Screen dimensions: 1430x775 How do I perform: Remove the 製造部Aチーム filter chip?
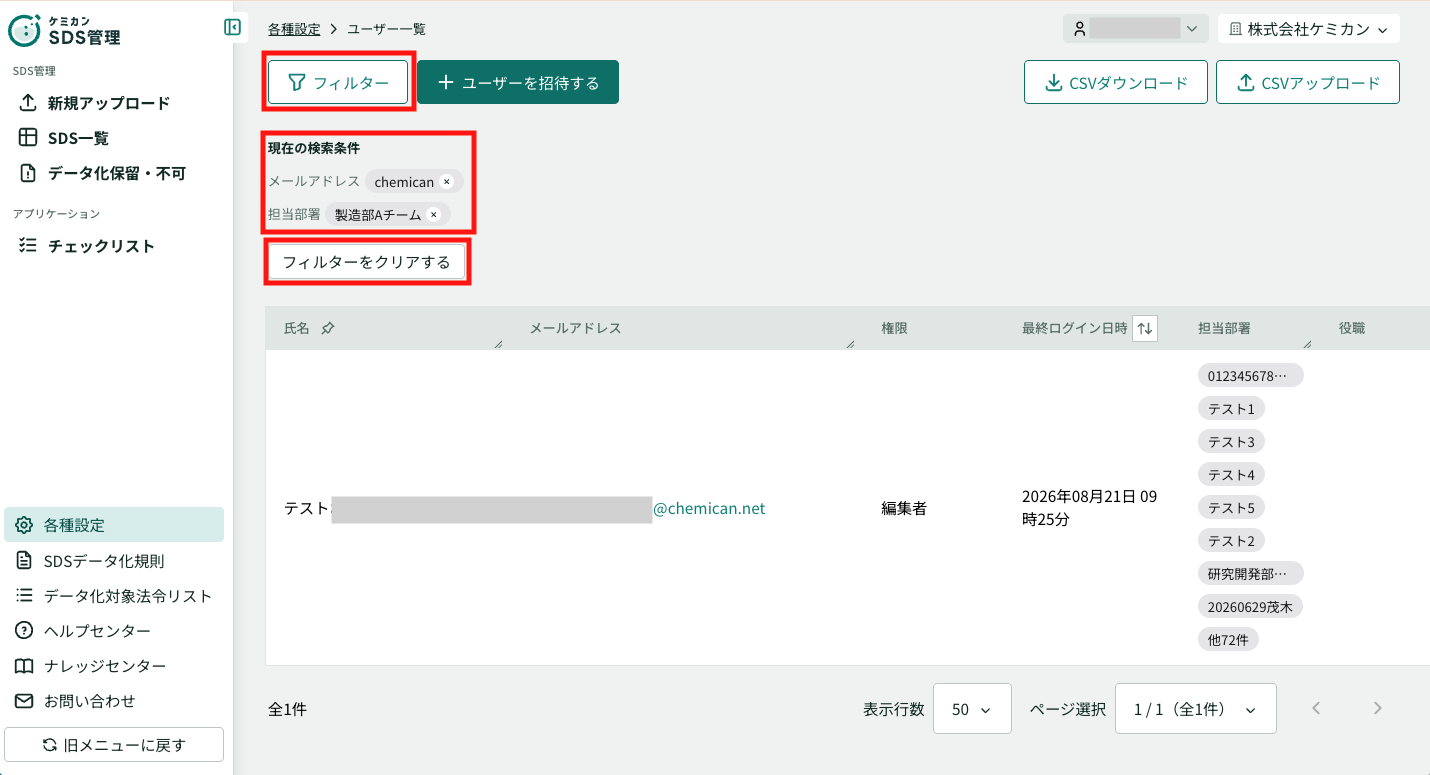pyautogui.click(x=433, y=214)
